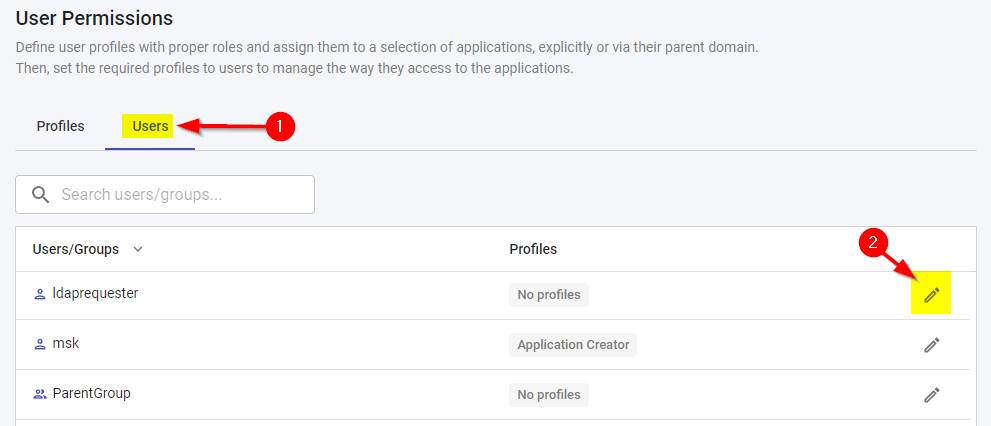This screenshot has width=991, height=426.
Task: Select the msk user entry
Action: click(x=66, y=343)
